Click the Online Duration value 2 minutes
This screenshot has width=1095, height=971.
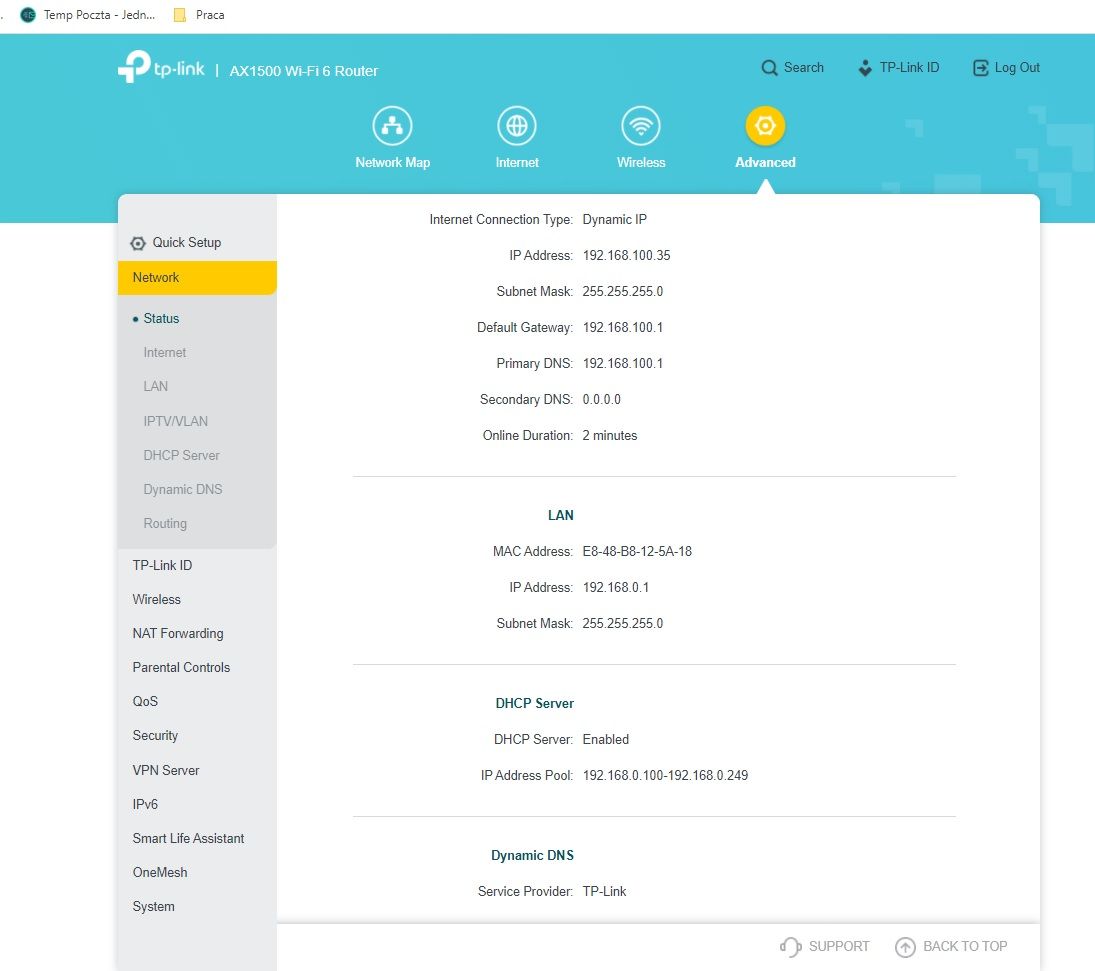click(x=610, y=436)
